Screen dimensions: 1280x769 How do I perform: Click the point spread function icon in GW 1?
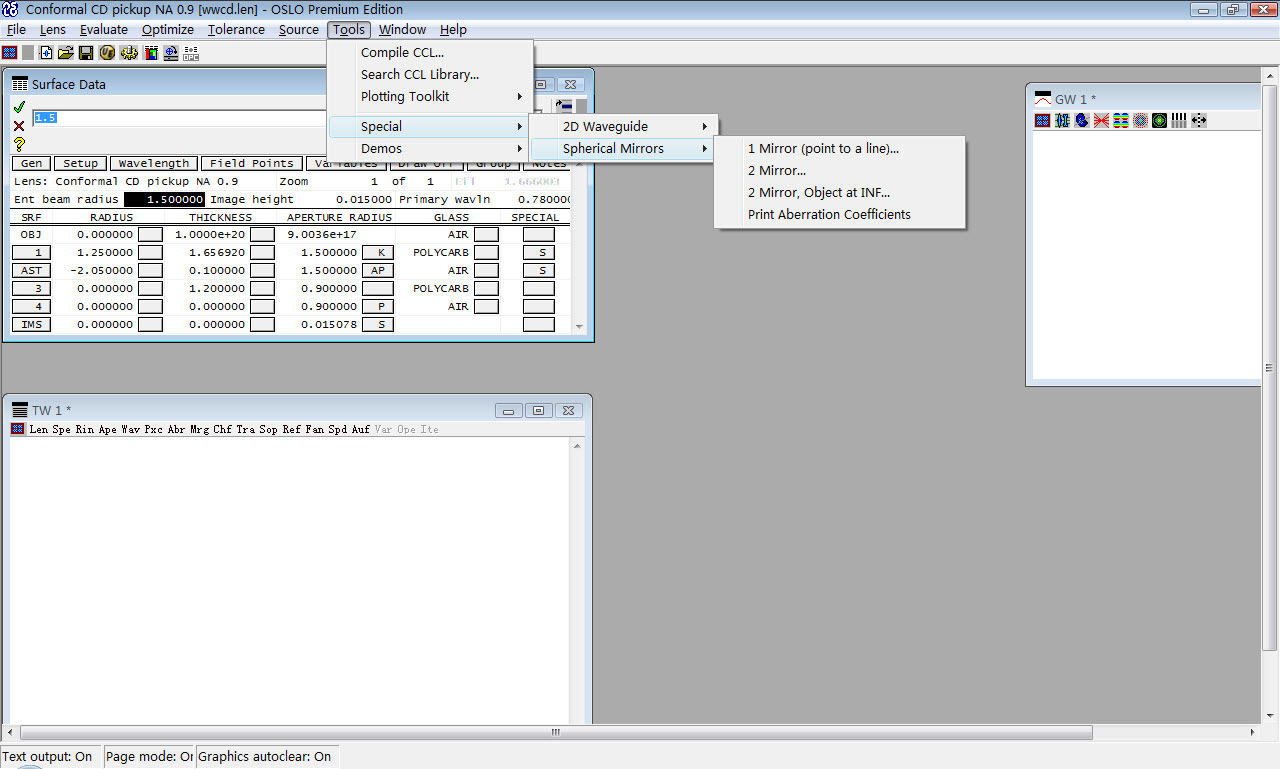1159,120
